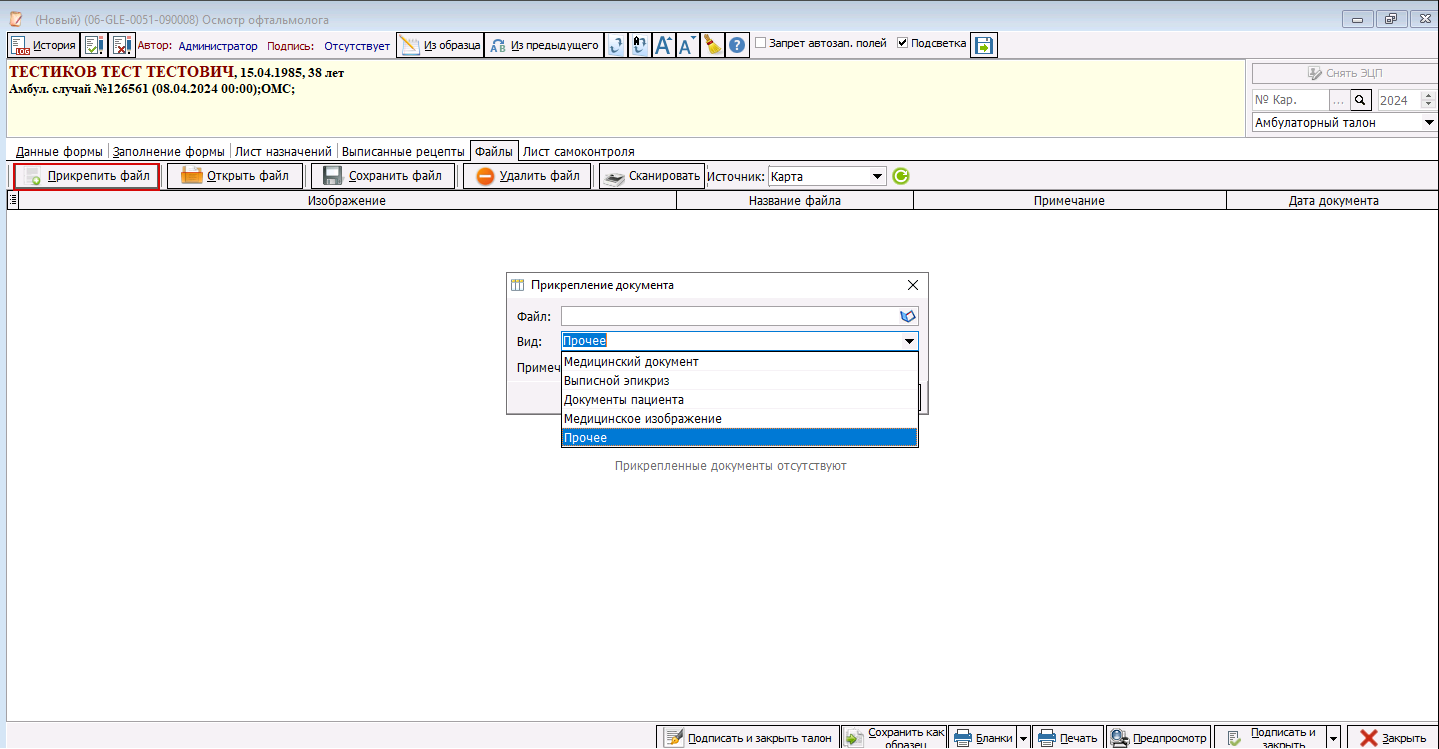The image size is (1439, 749).
Task: Click the browse file icon in Файл field
Action: coord(908,316)
